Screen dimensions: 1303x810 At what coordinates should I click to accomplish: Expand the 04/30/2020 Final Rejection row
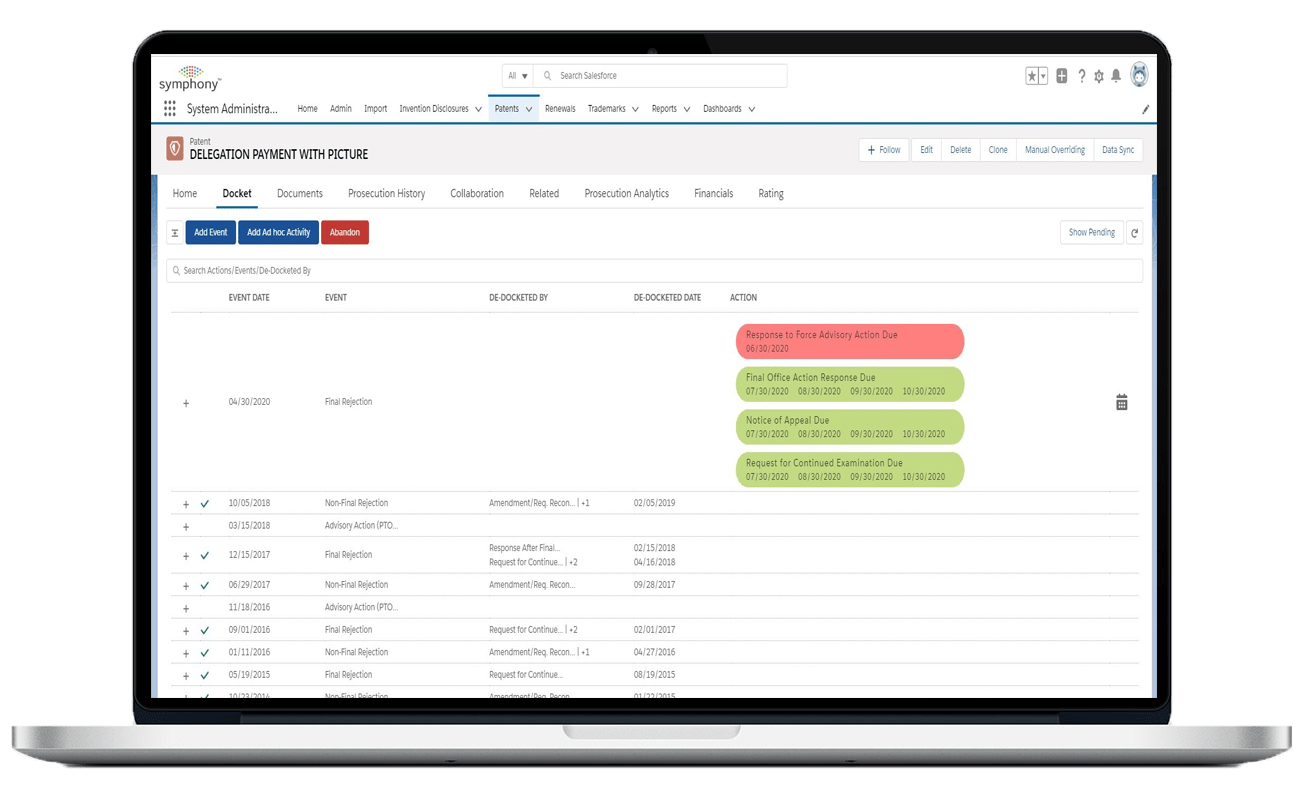point(185,403)
